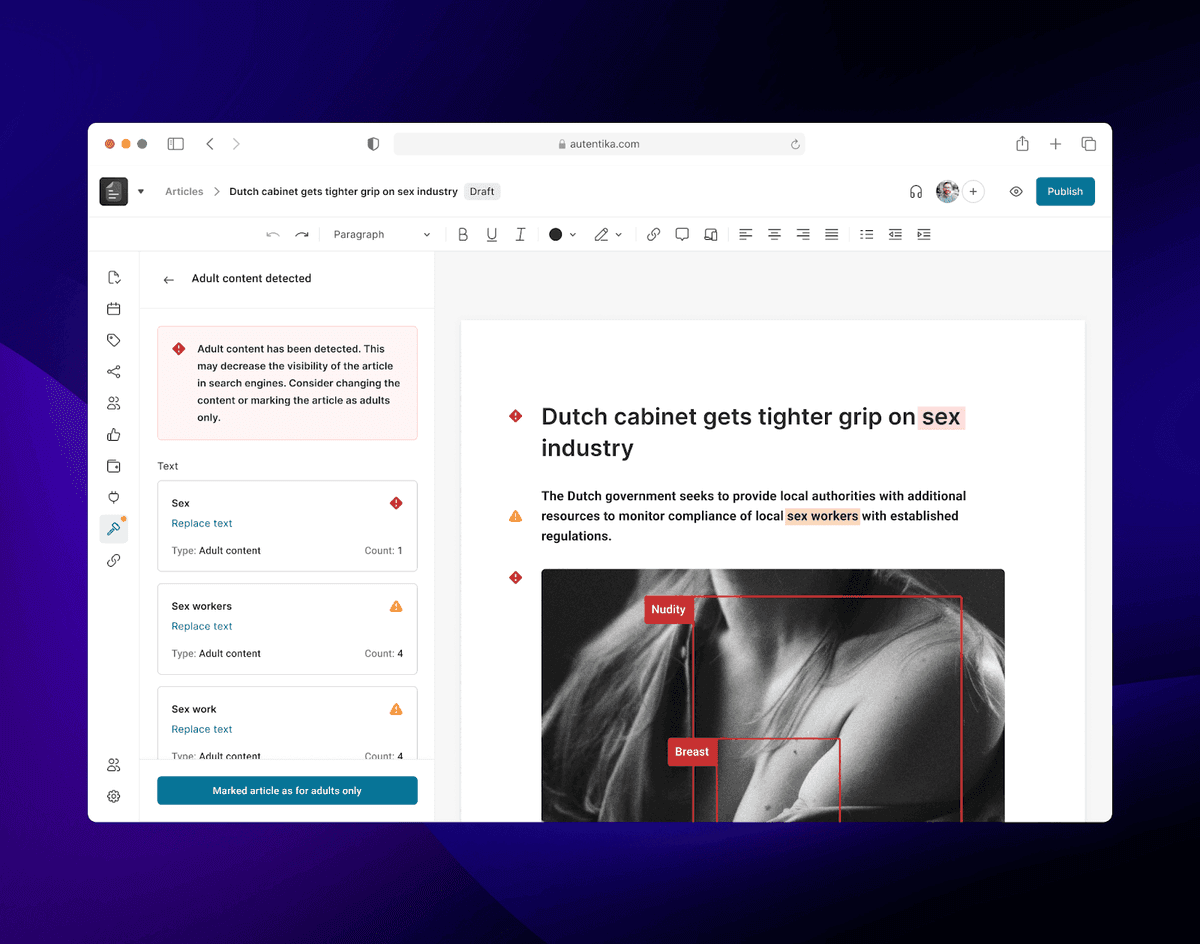The image size is (1200, 944).
Task: Click the Autentika app logo
Action: [114, 191]
